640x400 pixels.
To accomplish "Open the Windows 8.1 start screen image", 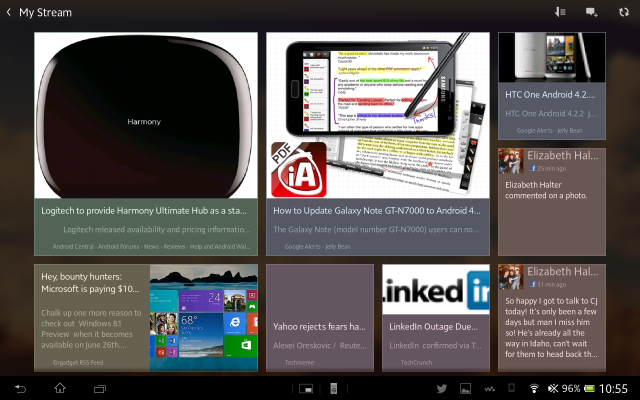I will 204,318.
